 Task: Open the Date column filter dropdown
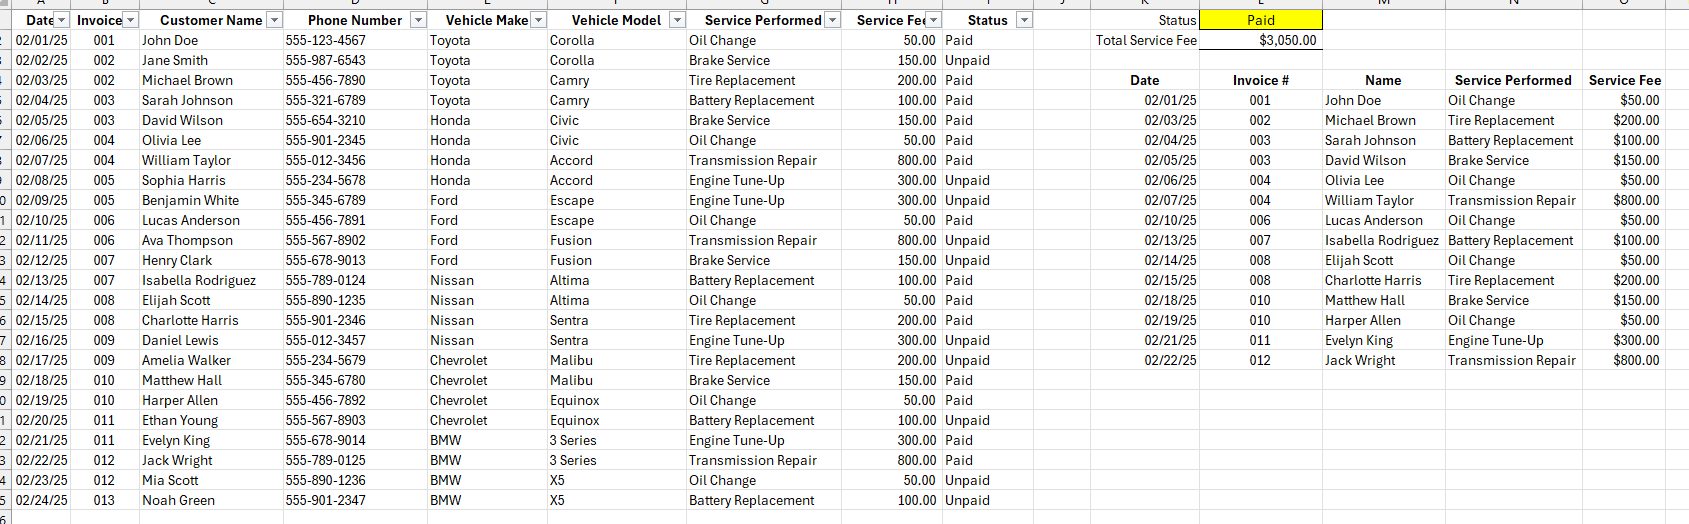pyautogui.click(x=62, y=20)
